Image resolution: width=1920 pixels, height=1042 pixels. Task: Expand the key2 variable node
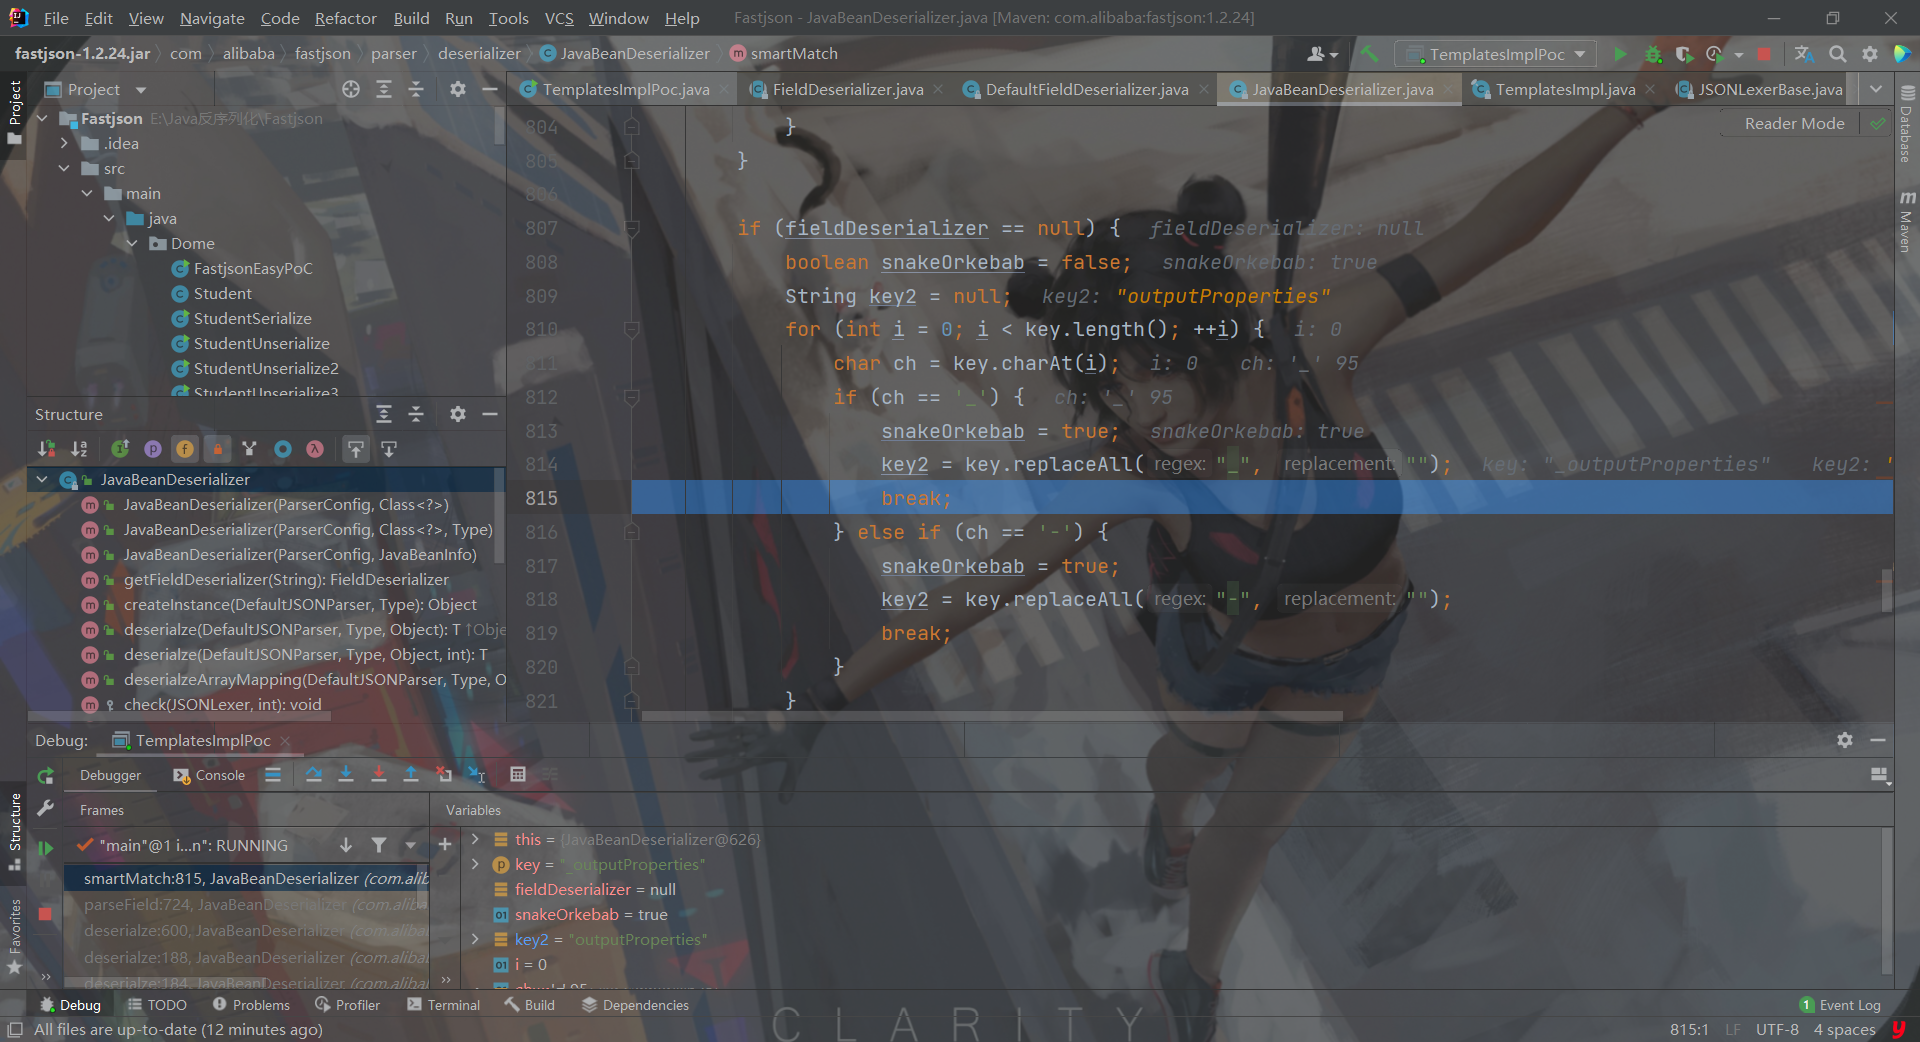[476, 939]
